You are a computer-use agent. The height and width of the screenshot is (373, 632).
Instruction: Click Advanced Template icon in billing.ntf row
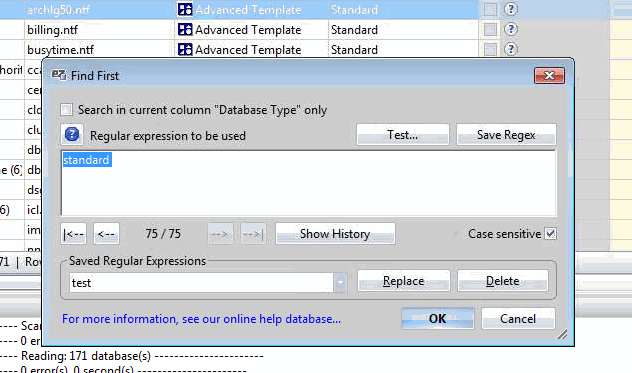click(x=185, y=29)
